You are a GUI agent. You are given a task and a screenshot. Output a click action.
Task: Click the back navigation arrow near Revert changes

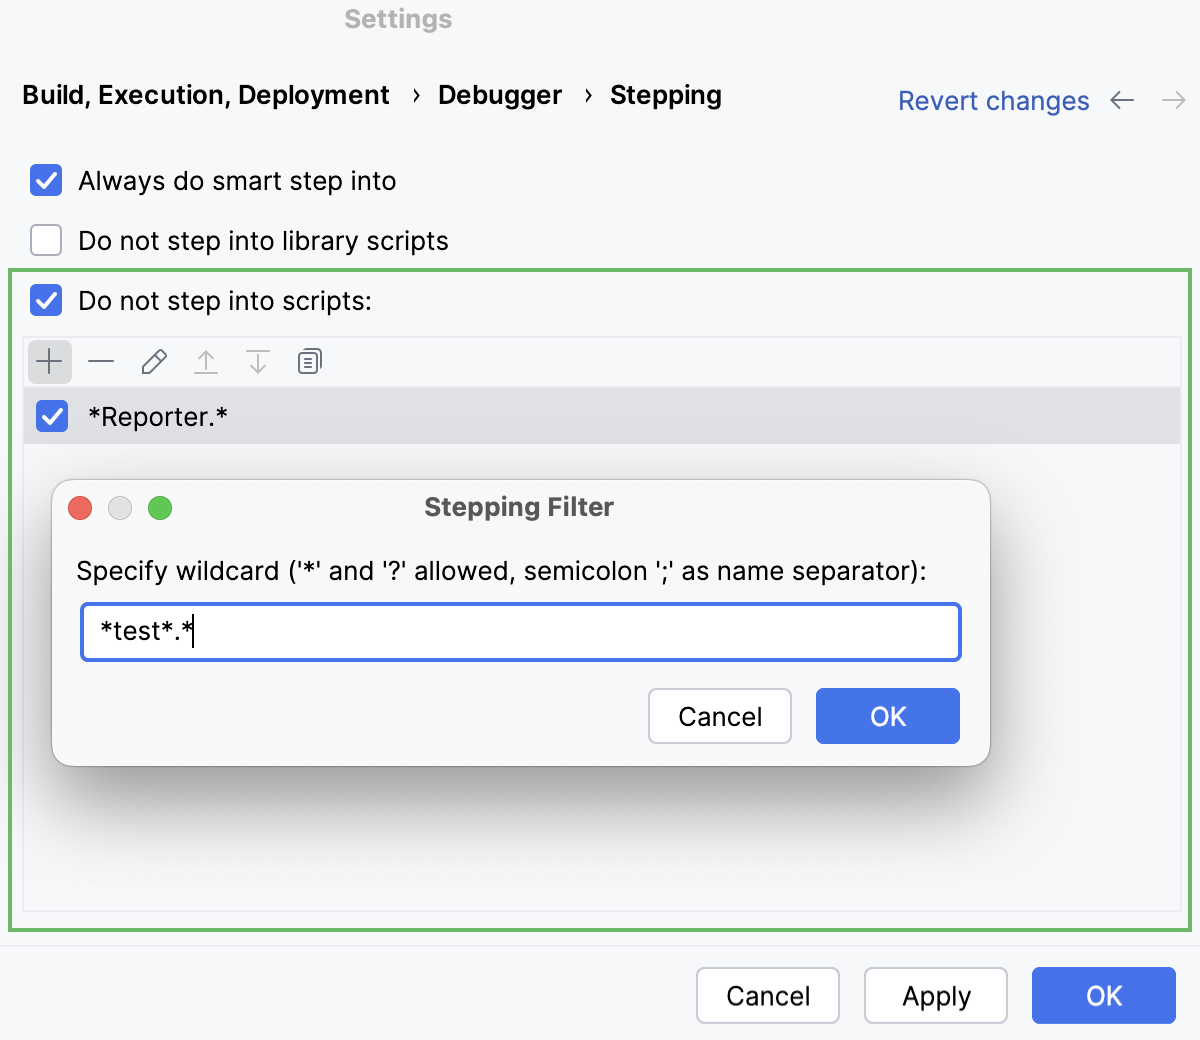click(x=1122, y=100)
